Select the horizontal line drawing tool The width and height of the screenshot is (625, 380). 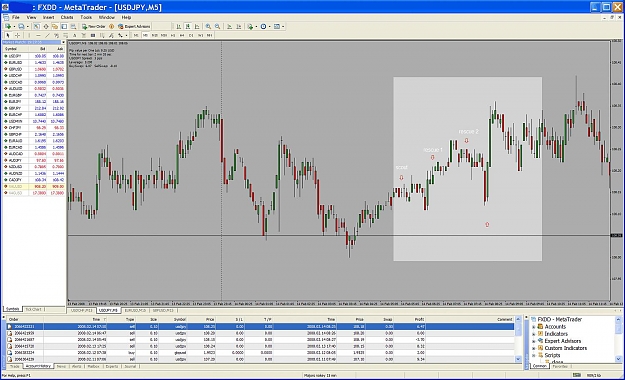tap(38, 35)
